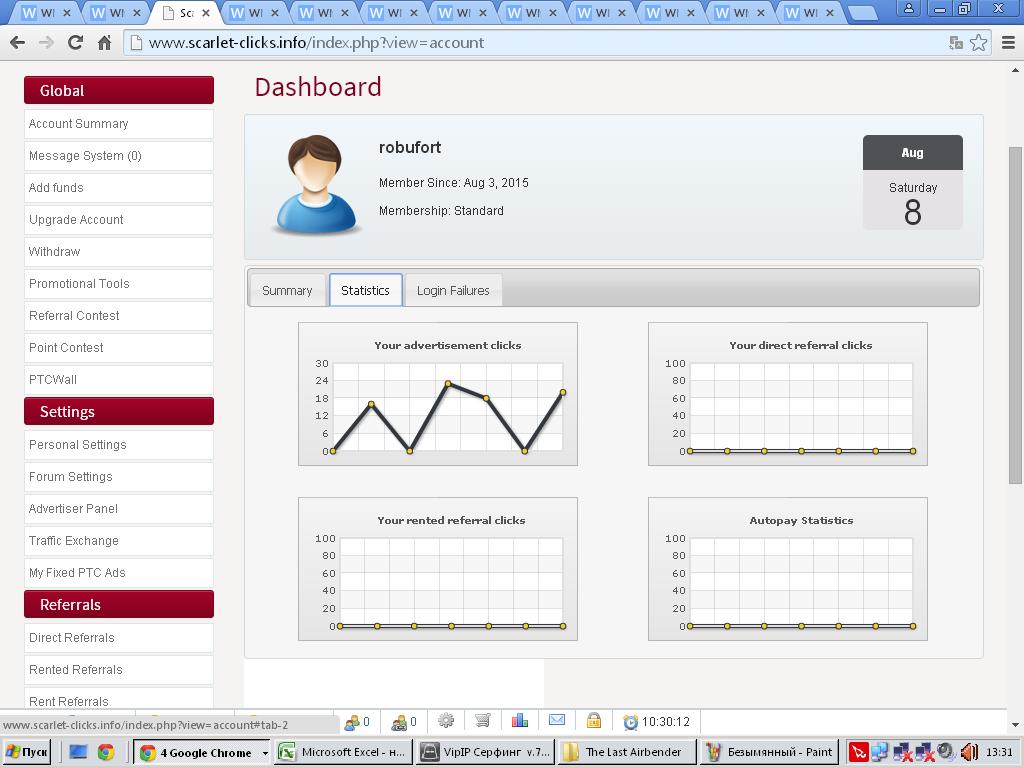Click the volume speaker tray icon

pyautogui.click(x=969, y=752)
